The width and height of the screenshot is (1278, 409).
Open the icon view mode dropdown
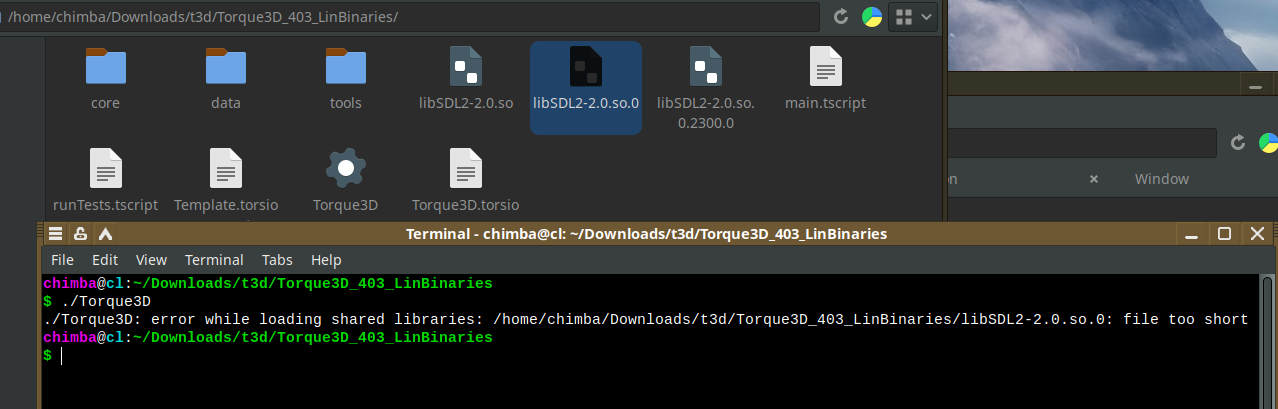pos(914,17)
